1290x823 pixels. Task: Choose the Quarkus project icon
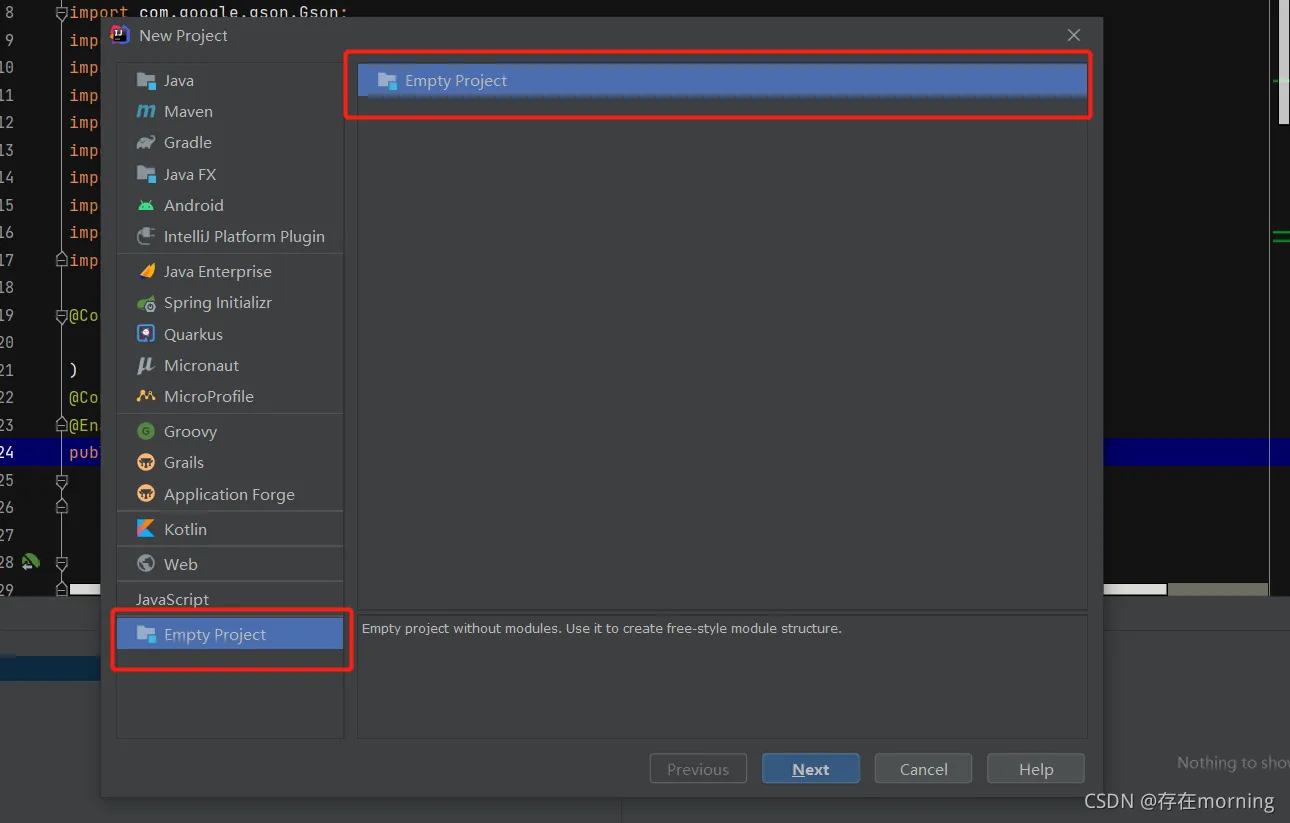pyautogui.click(x=146, y=334)
